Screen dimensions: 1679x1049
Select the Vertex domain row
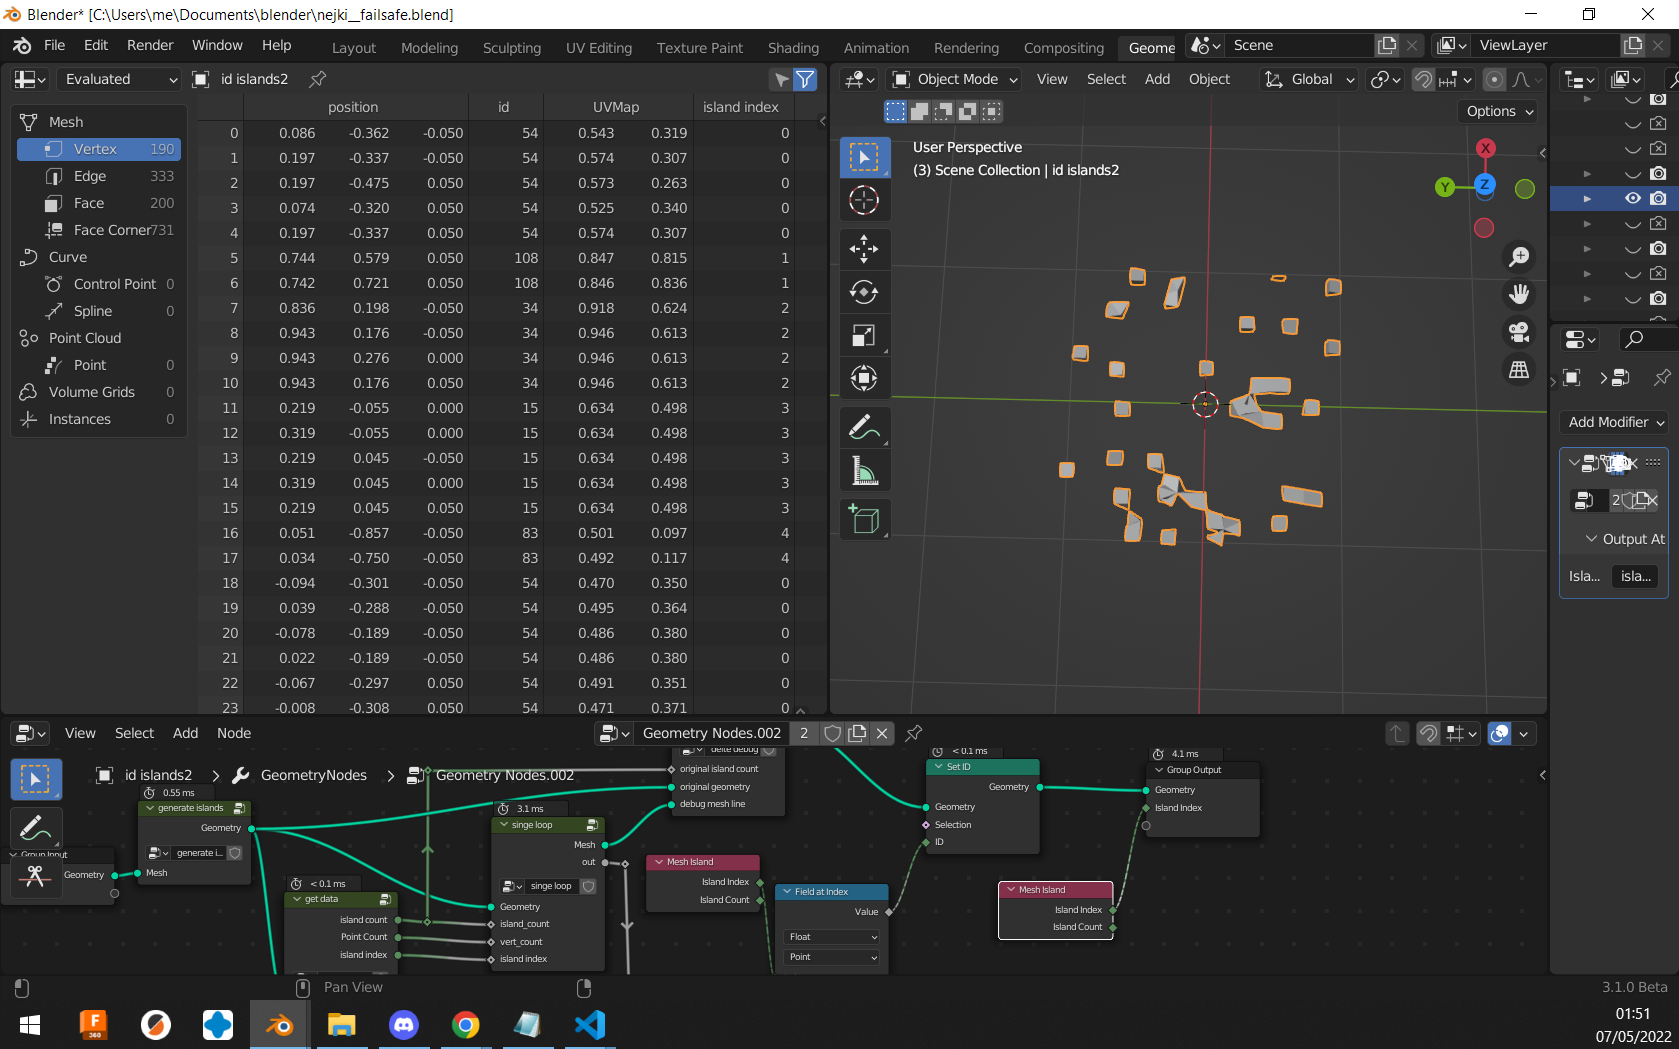point(98,149)
